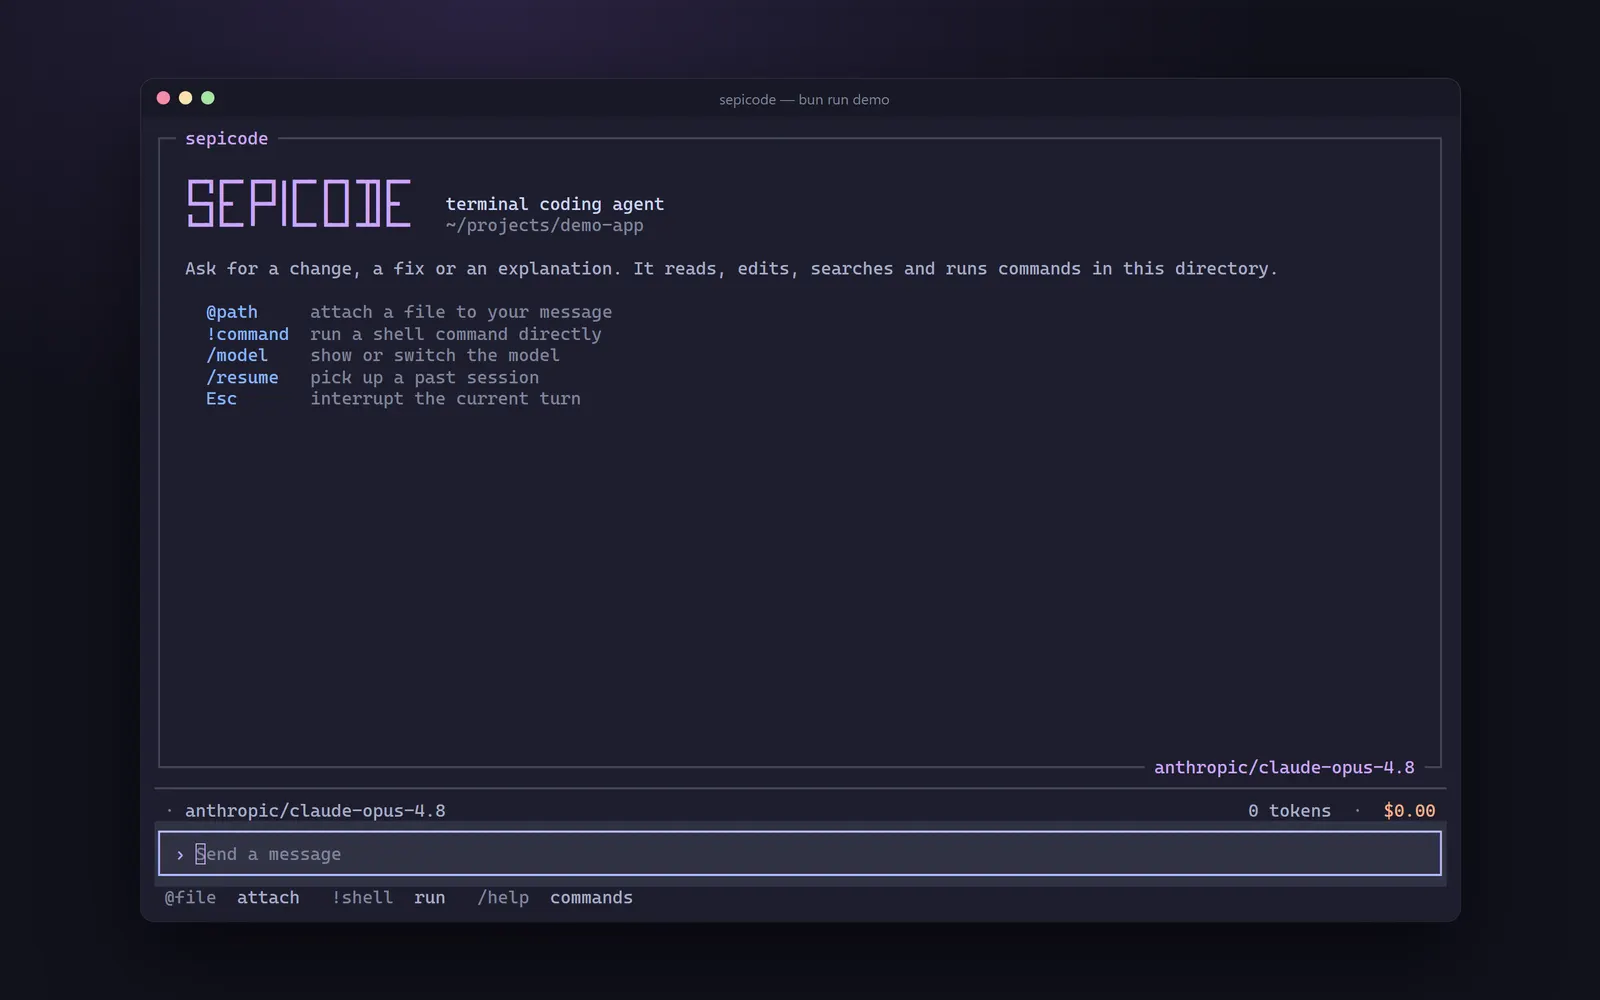Screen dimensions: 1600x1000
Task: Click 'attach a file to your message' description
Action: tap(461, 312)
